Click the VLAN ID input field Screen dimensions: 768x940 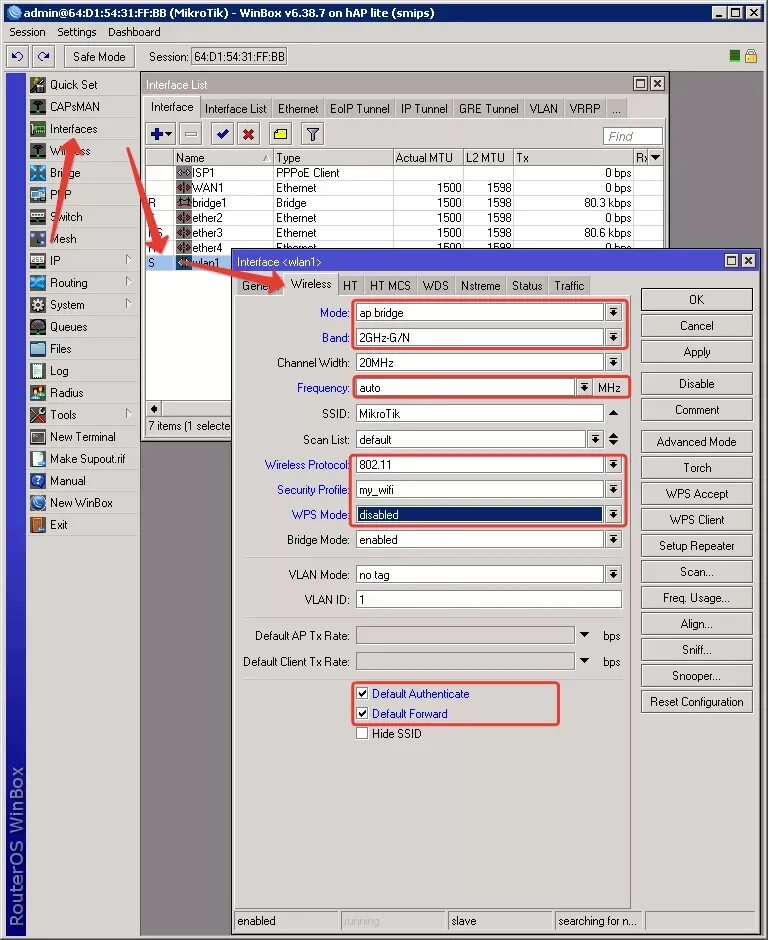[x=489, y=599]
